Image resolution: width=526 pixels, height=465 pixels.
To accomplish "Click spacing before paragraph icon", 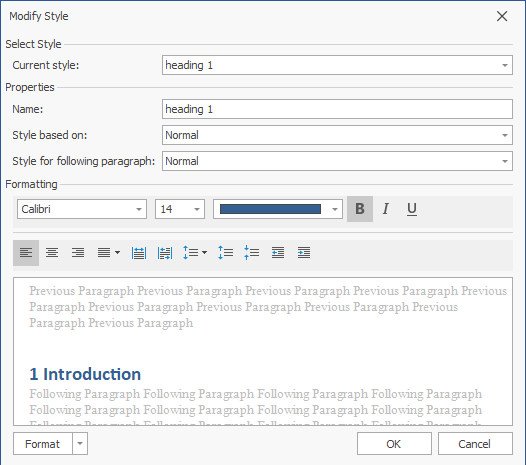I will click(225, 253).
